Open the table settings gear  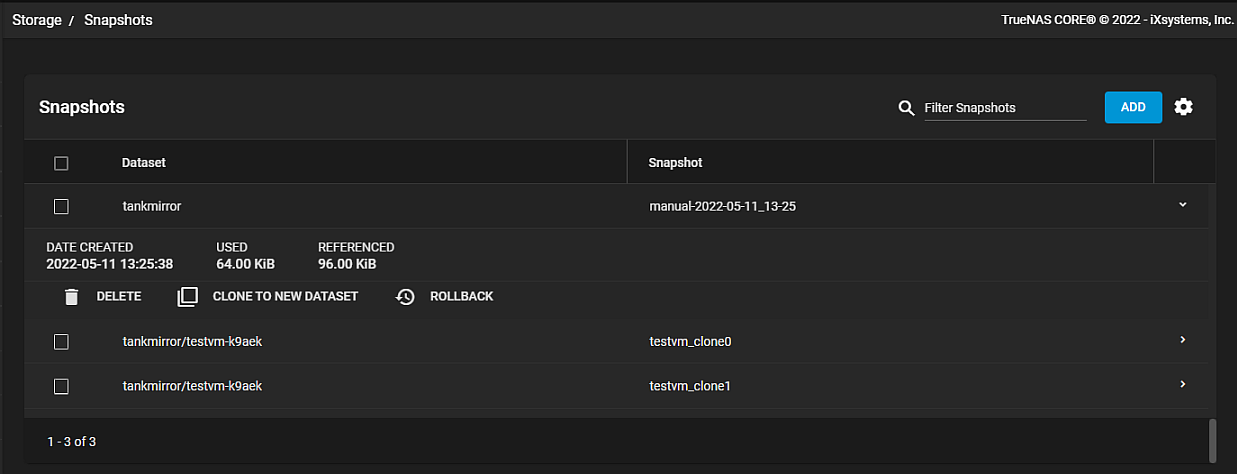[1184, 107]
